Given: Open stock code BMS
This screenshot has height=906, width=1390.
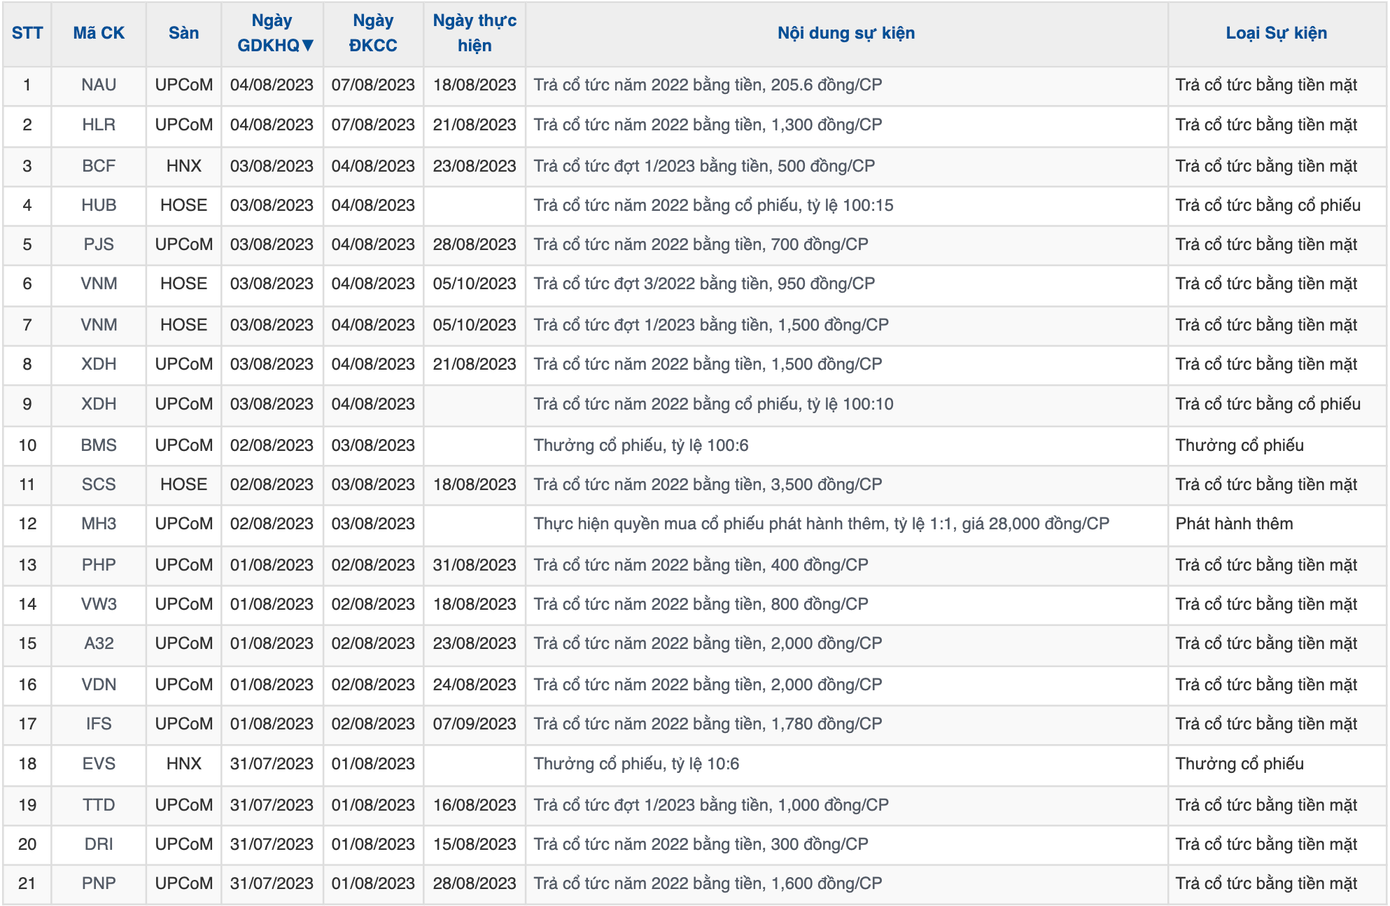Looking at the screenshot, I should click(99, 445).
